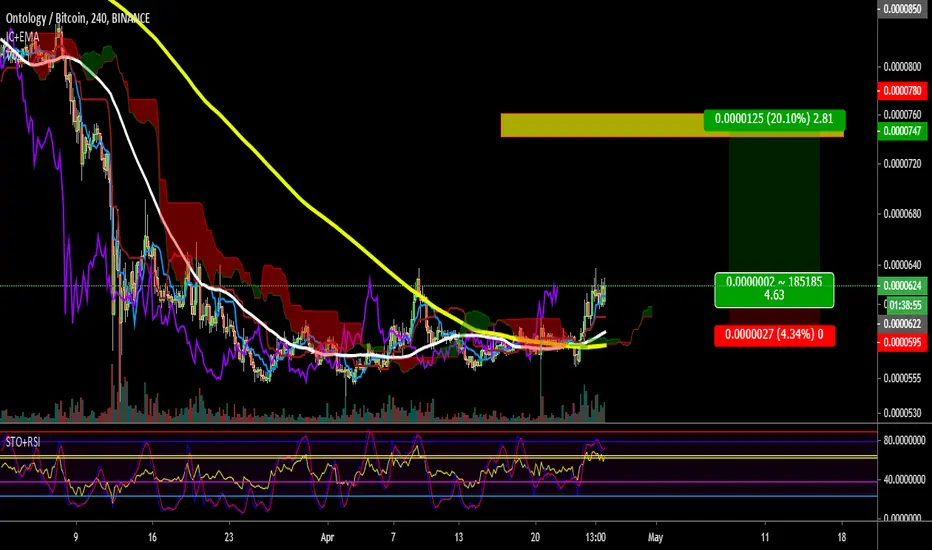
Task: Click the green 0.0000624 current price tag
Action: (x=902, y=286)
